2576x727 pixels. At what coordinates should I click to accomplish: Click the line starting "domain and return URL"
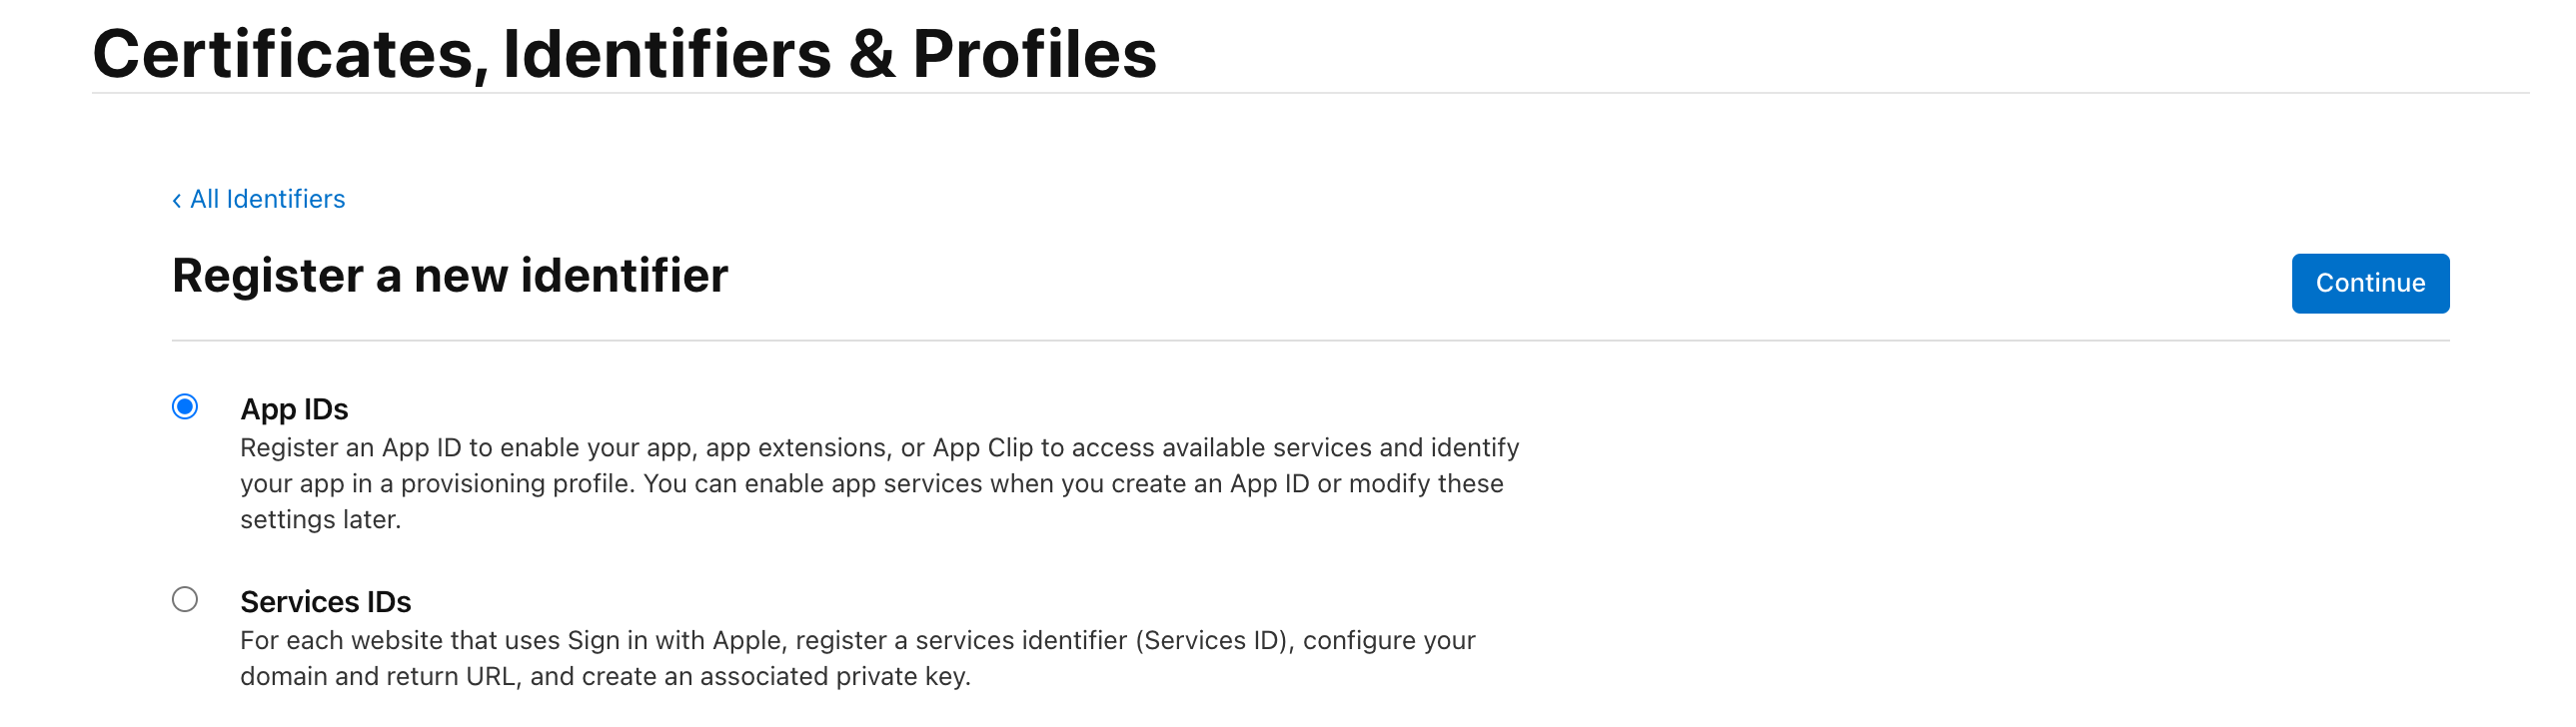point(605,676)
